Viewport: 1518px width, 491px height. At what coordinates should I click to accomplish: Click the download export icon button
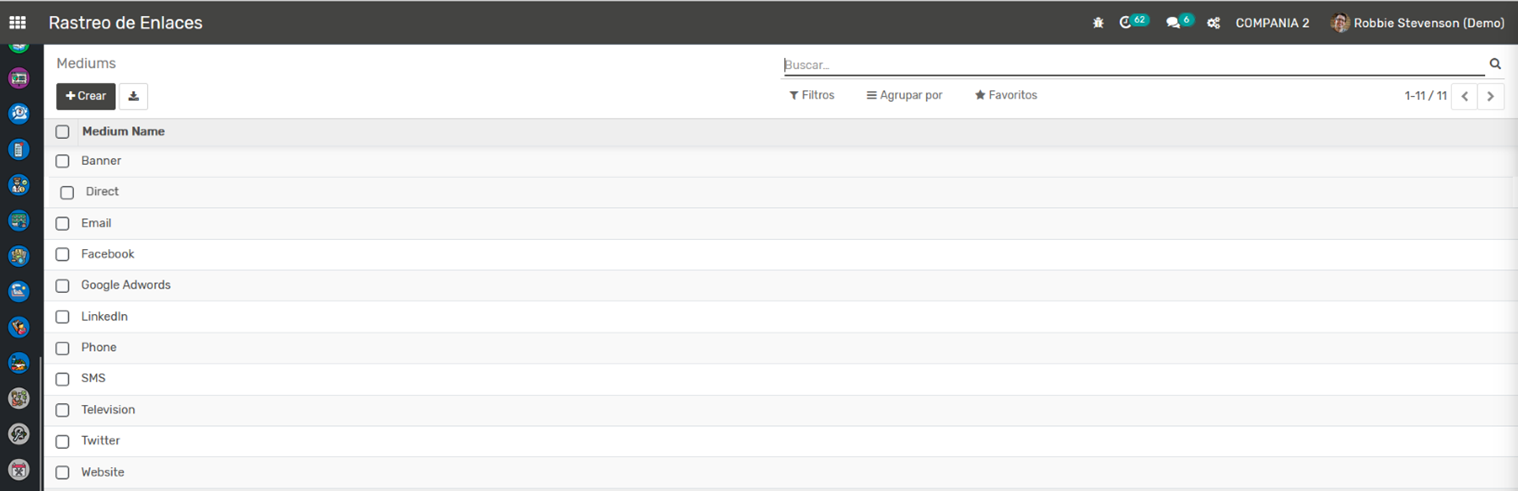pos(133,96)
